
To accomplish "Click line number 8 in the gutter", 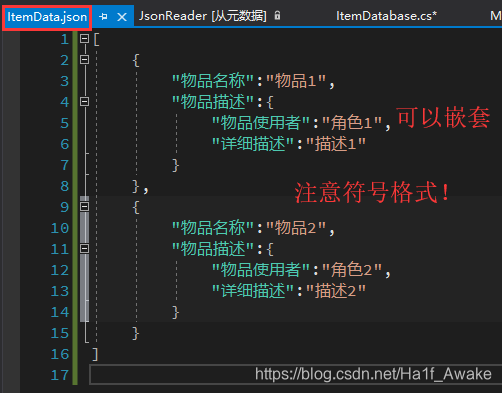I will coord(65,186).
